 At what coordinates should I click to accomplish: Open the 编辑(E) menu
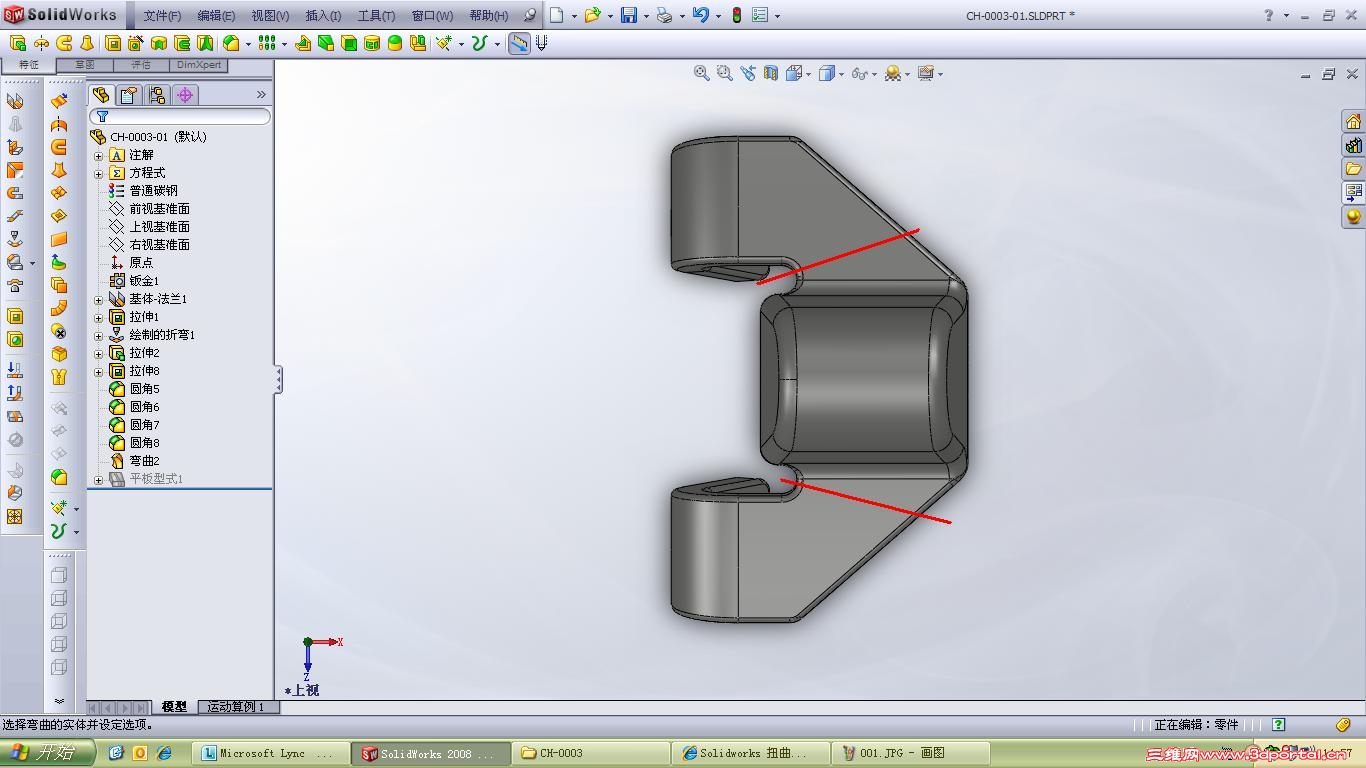[216, 15]
